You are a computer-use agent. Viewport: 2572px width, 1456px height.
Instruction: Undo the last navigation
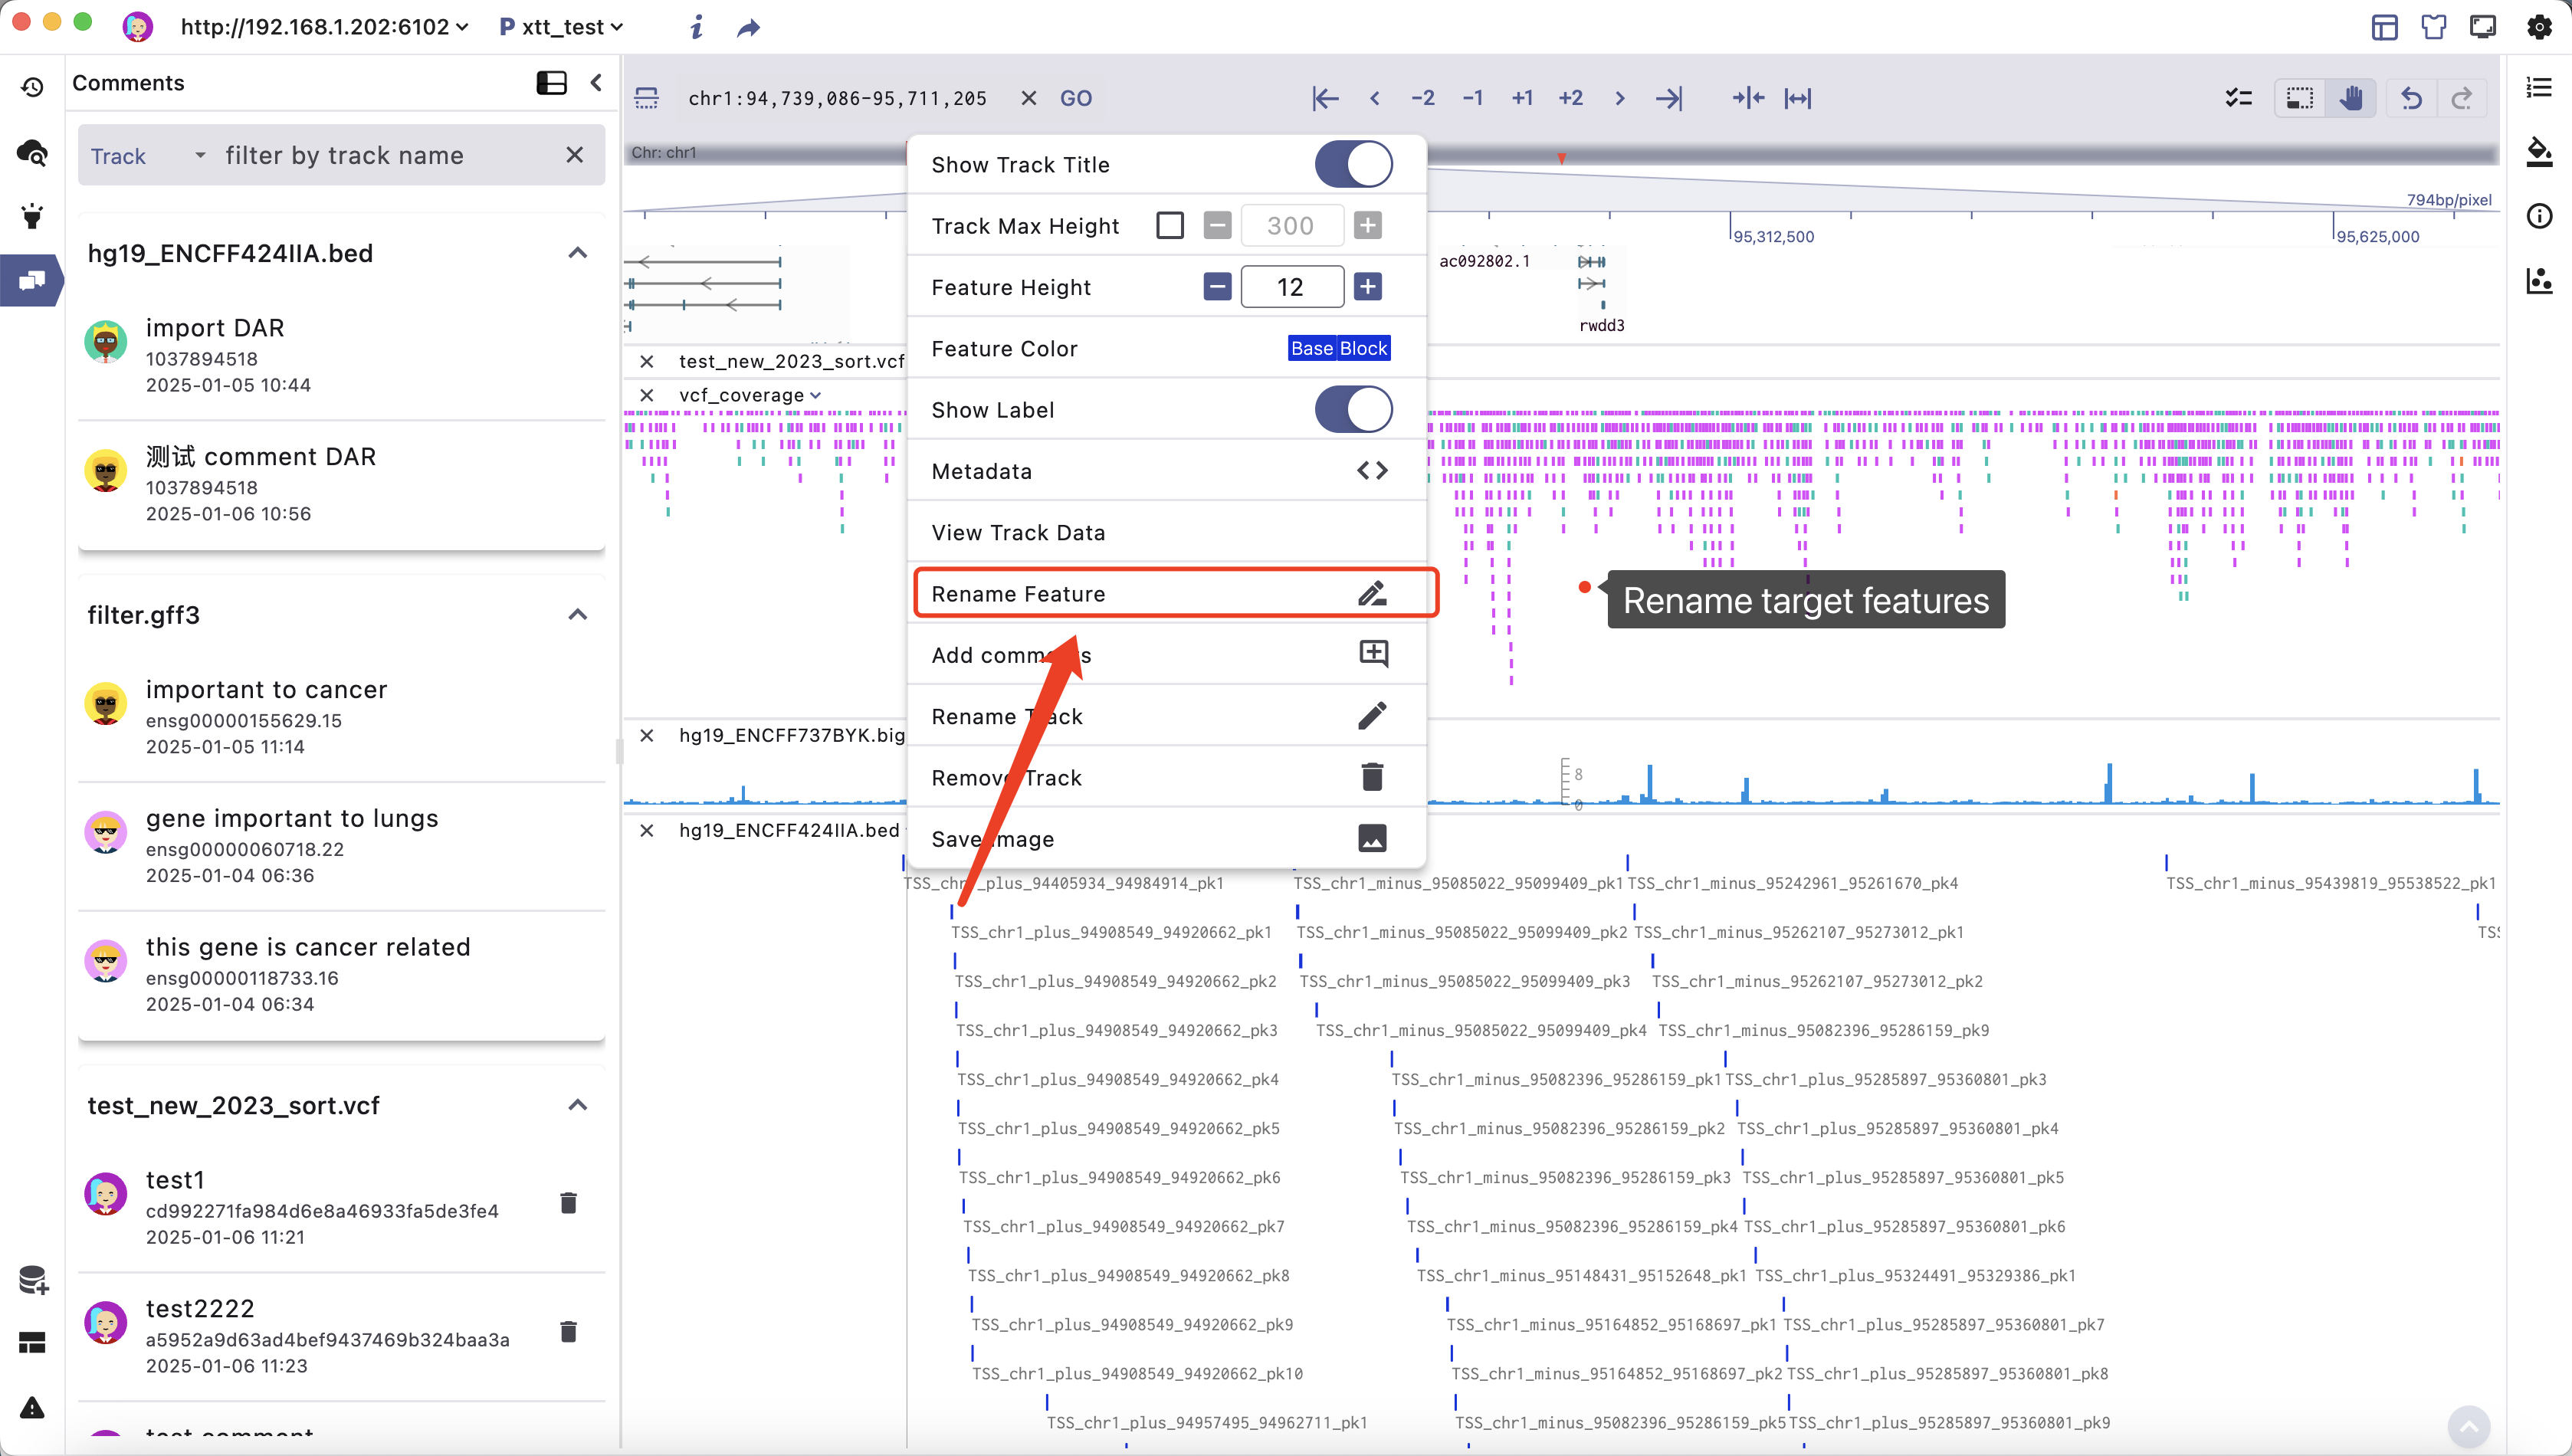tap(2411, 98)
